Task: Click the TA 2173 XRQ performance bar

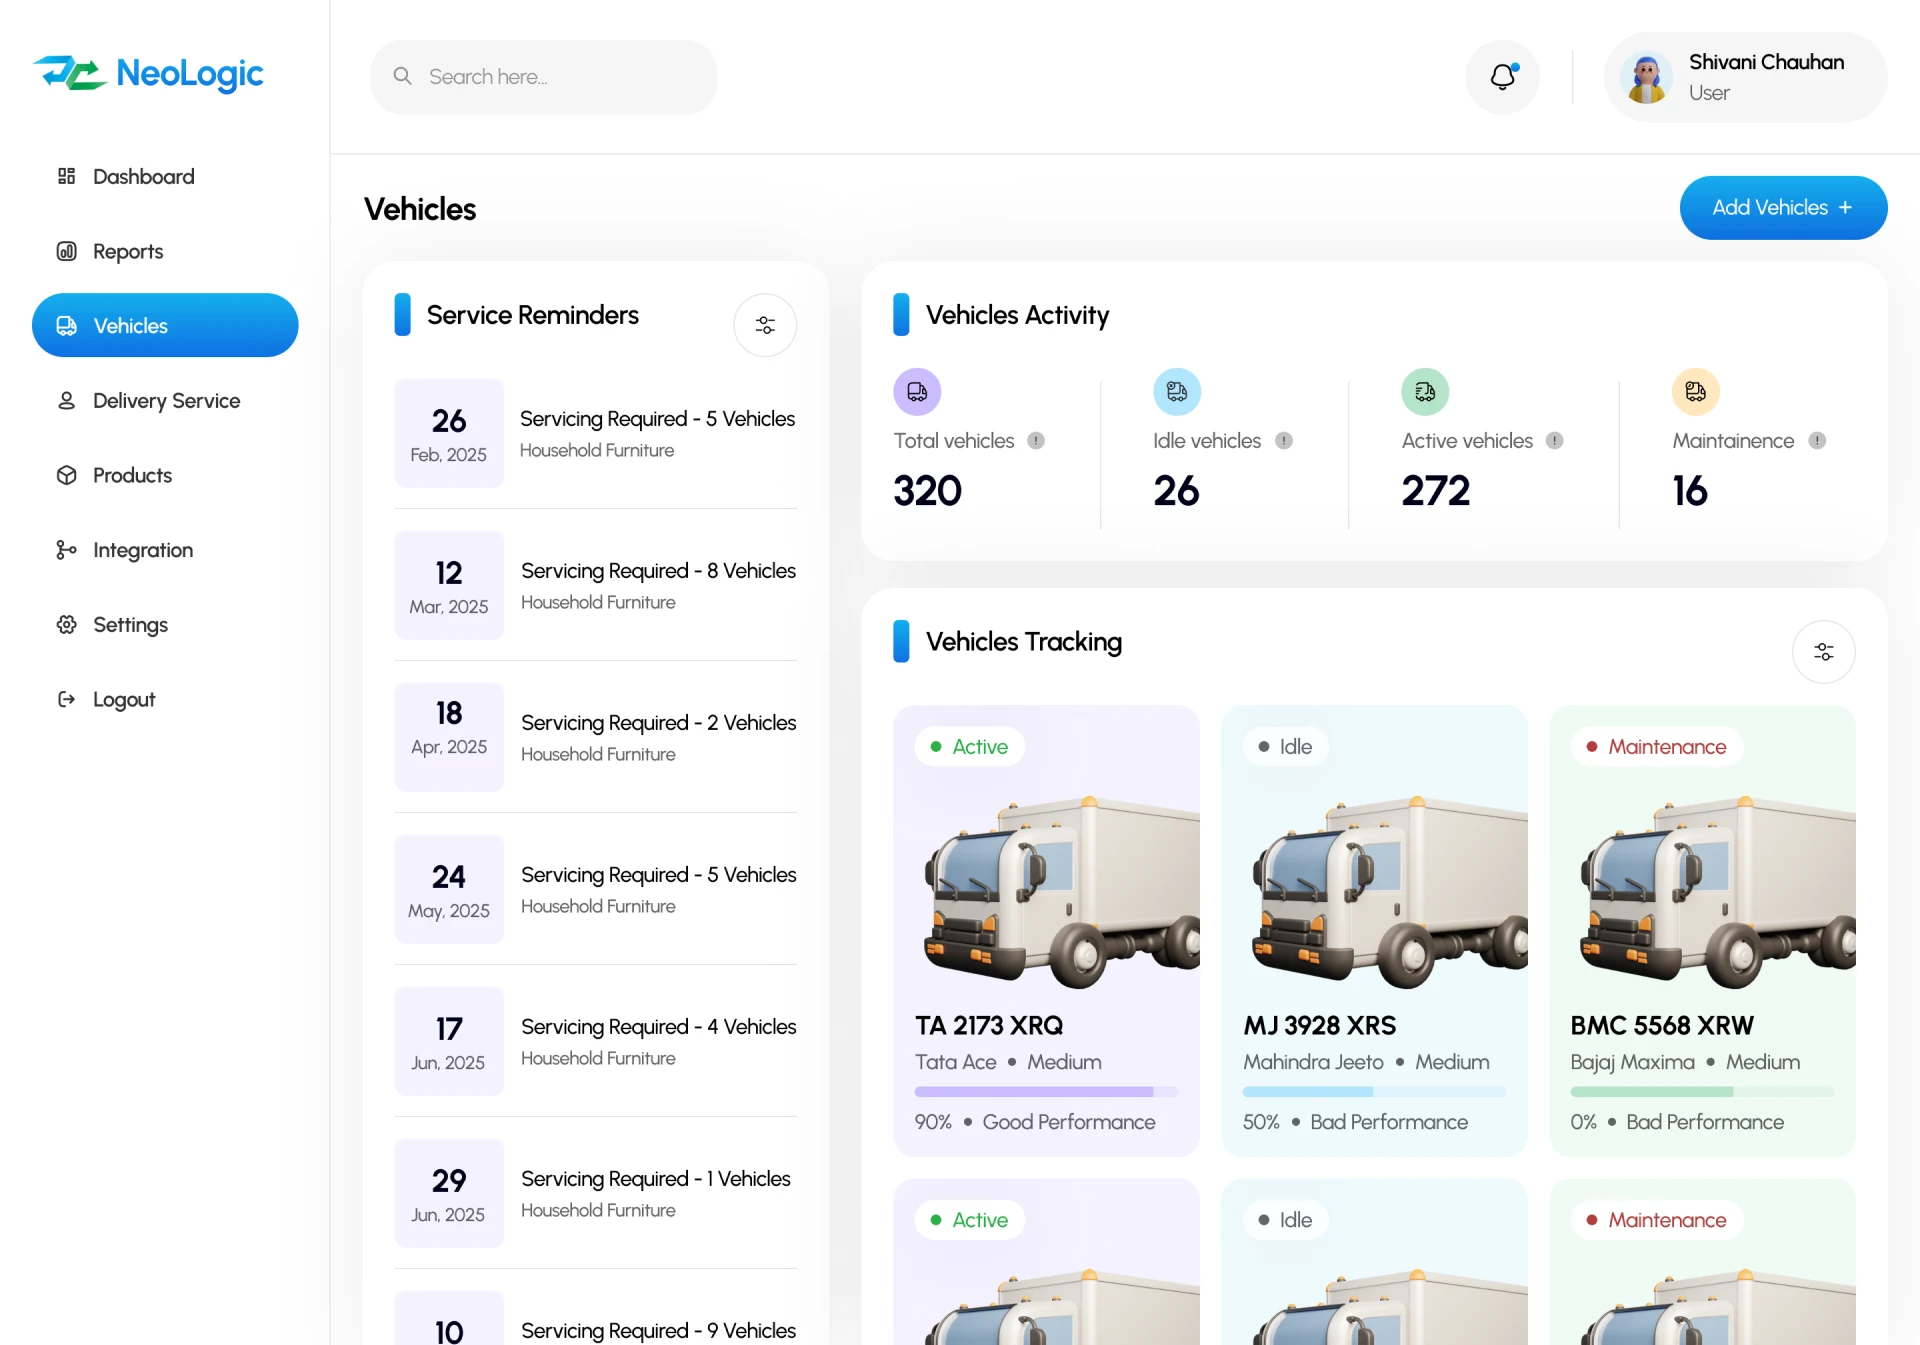Action: coord(1044,1092)
